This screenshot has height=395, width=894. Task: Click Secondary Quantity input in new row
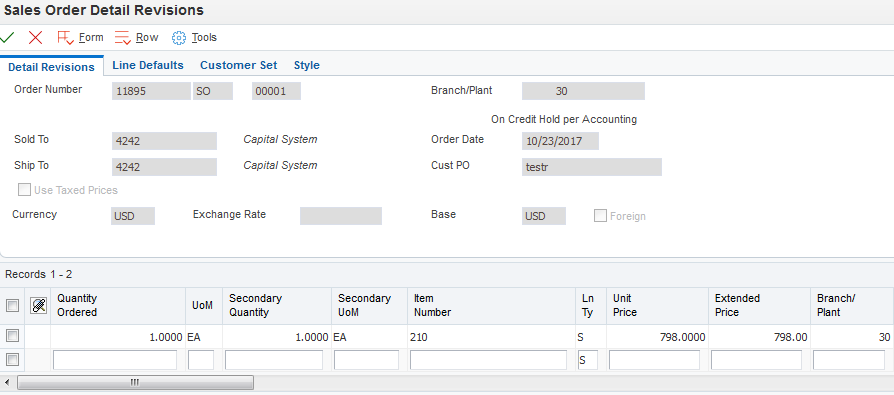click(x=274, y=360)
